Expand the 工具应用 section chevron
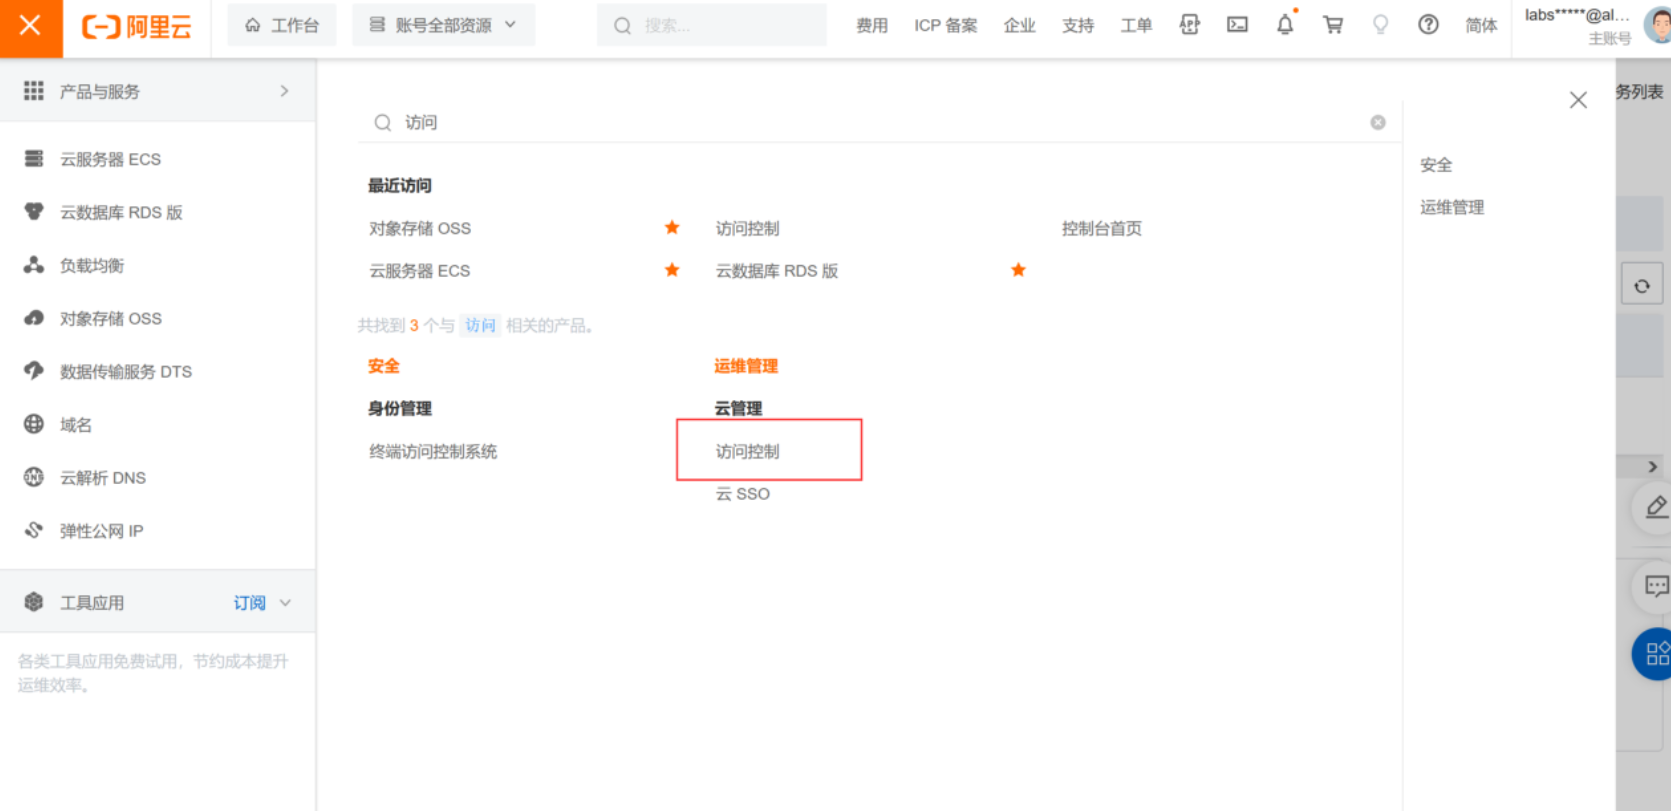 [x=286, y=603]
